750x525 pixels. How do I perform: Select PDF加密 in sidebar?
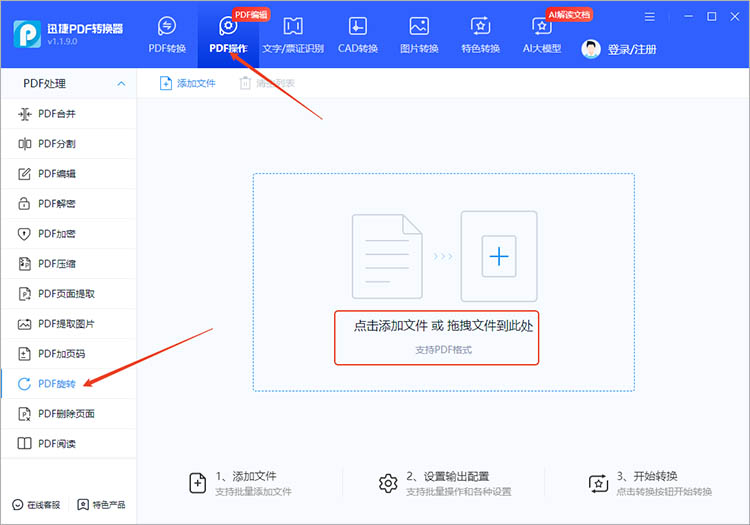click(69, 234)
